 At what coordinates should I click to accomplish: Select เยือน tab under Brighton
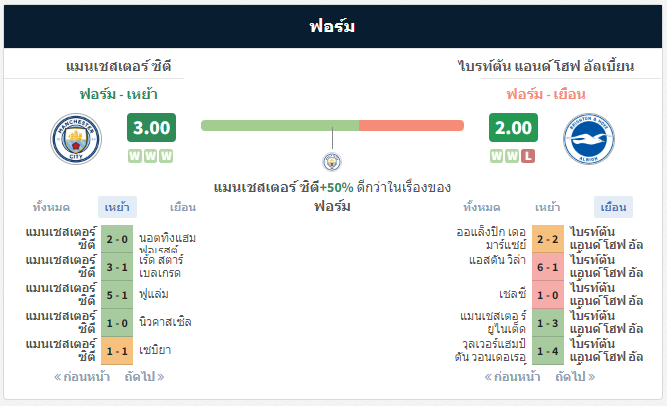tap(613, 207)
